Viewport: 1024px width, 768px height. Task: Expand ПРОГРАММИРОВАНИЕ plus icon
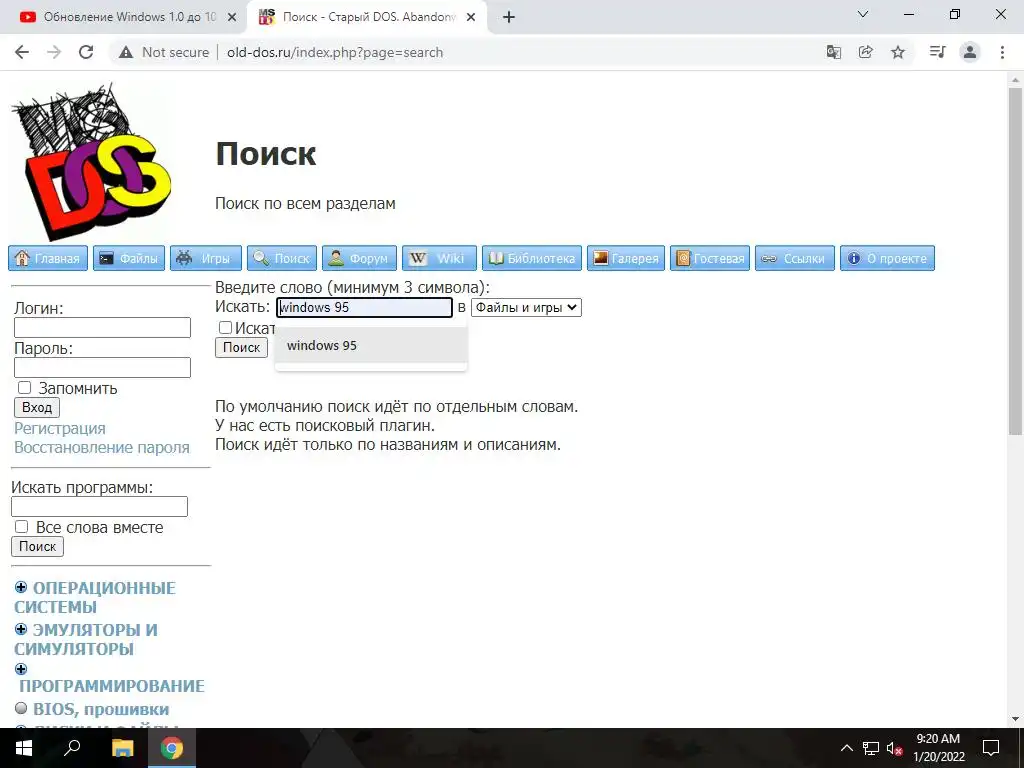21,669
